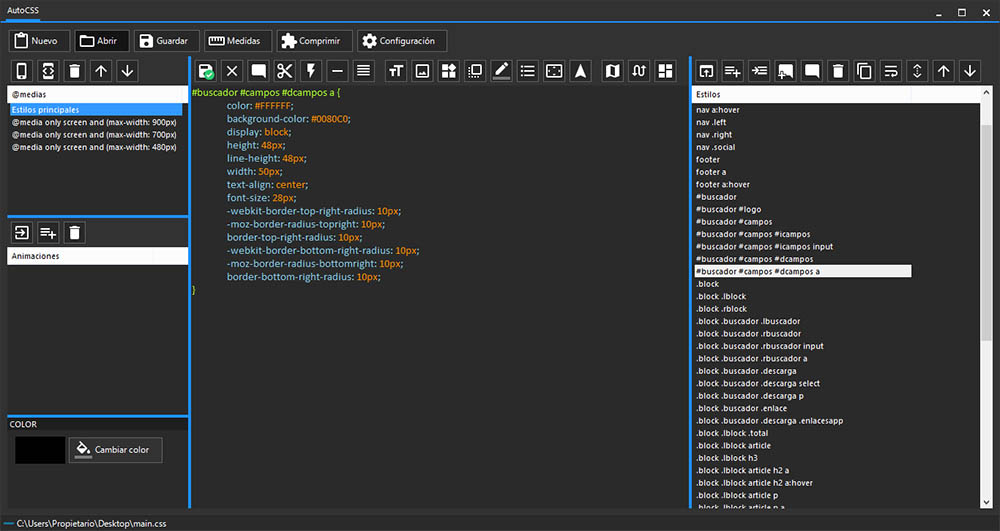Click the Estilos list scrollbar down arrow
This screenshot has width=1000, height=531.
986,503
